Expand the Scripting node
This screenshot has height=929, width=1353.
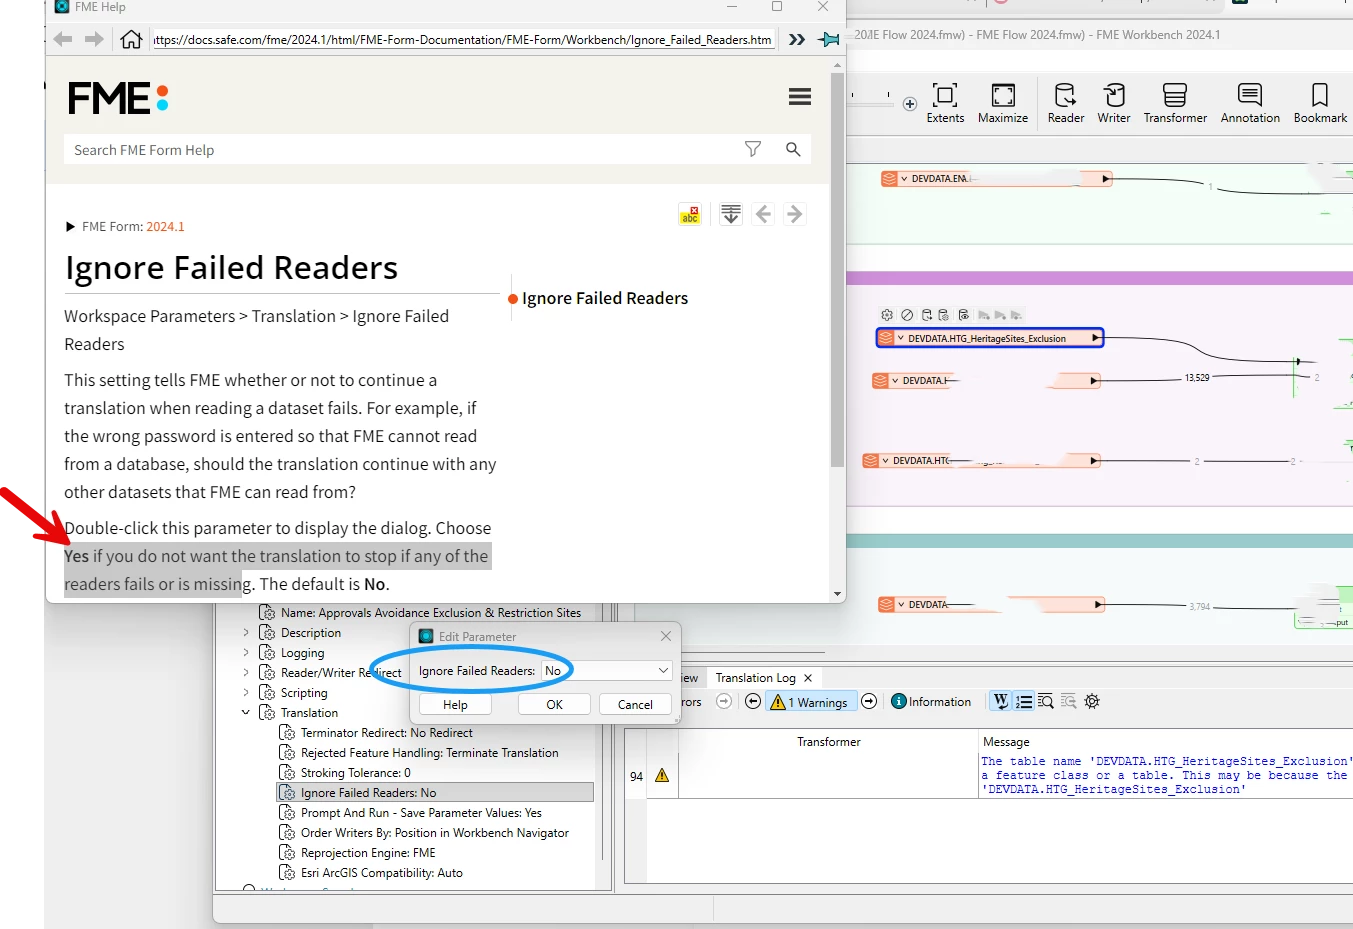(x=246, y=693)
